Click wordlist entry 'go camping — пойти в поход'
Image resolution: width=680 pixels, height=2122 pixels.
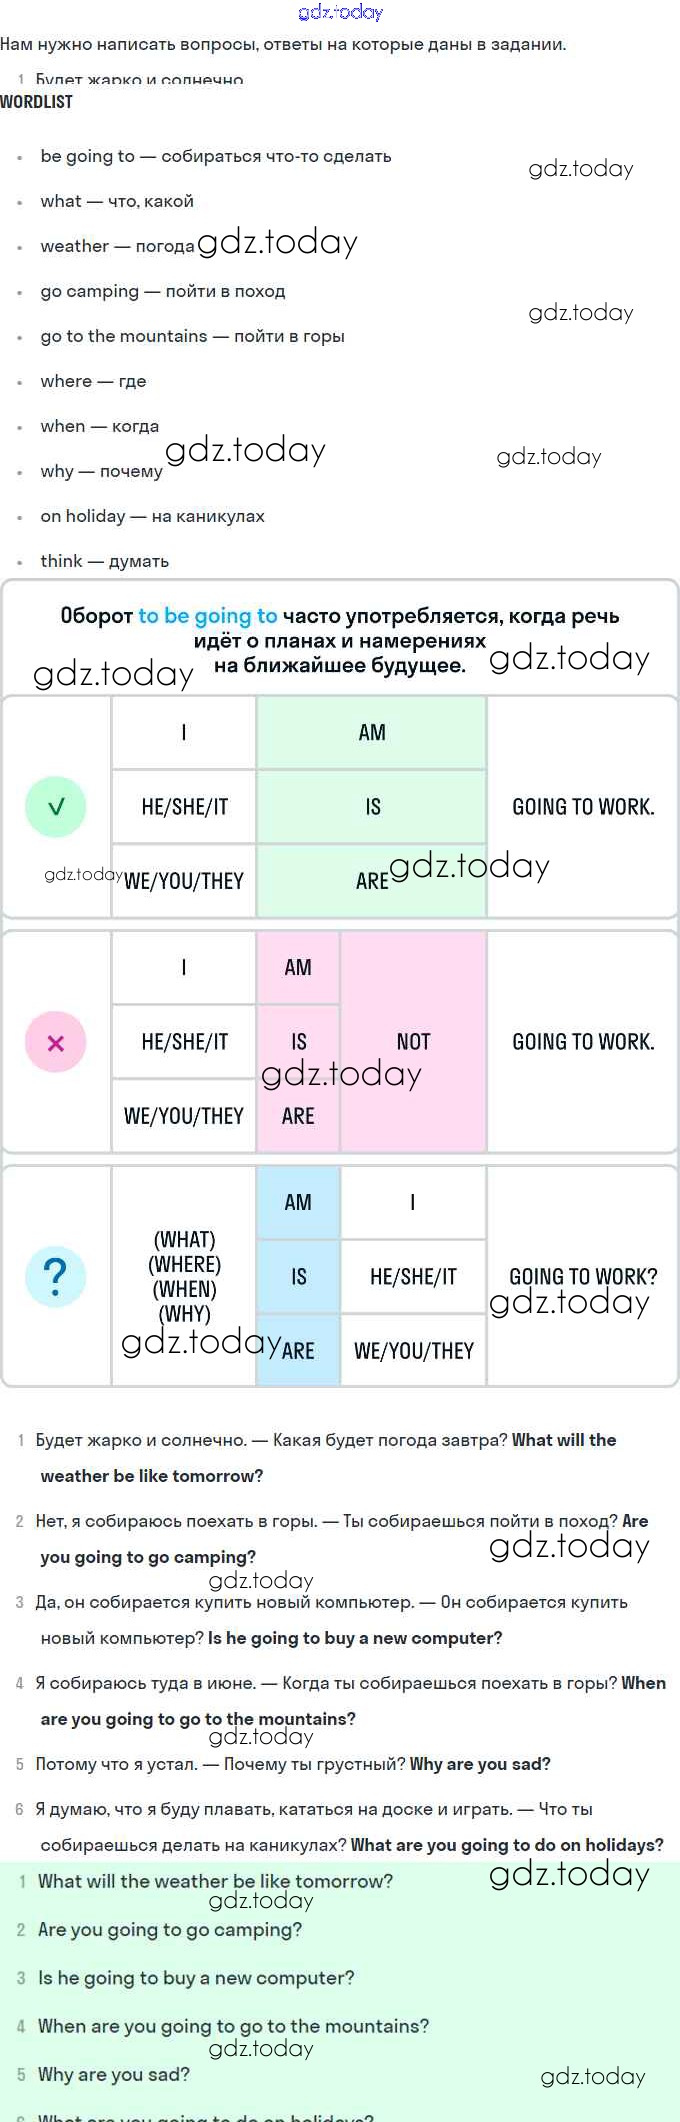pos(163,291)
